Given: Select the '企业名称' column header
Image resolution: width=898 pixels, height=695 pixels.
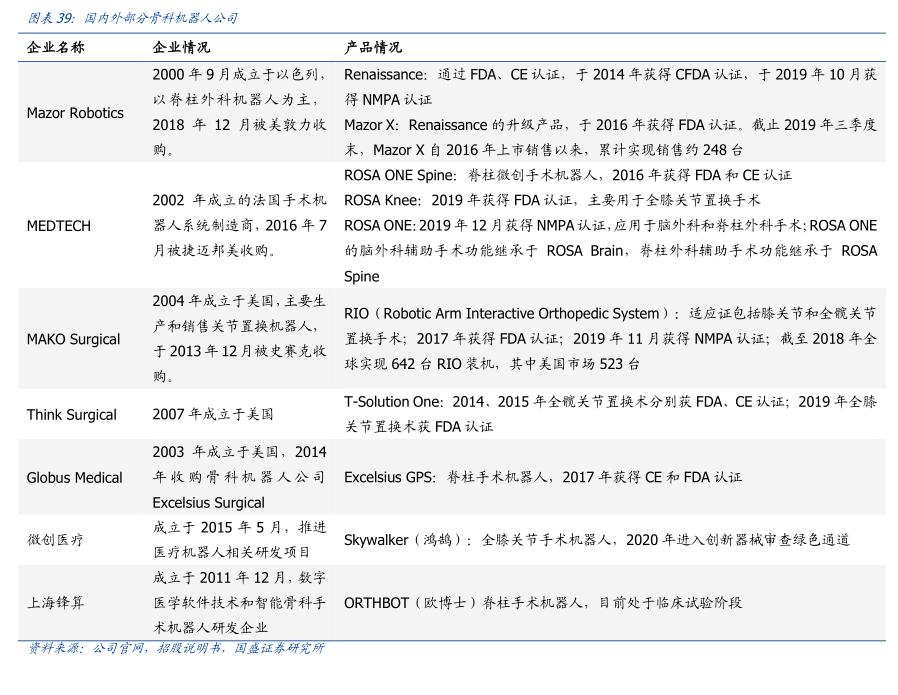Looking at the screenshot, I should [x=56, y=48].
